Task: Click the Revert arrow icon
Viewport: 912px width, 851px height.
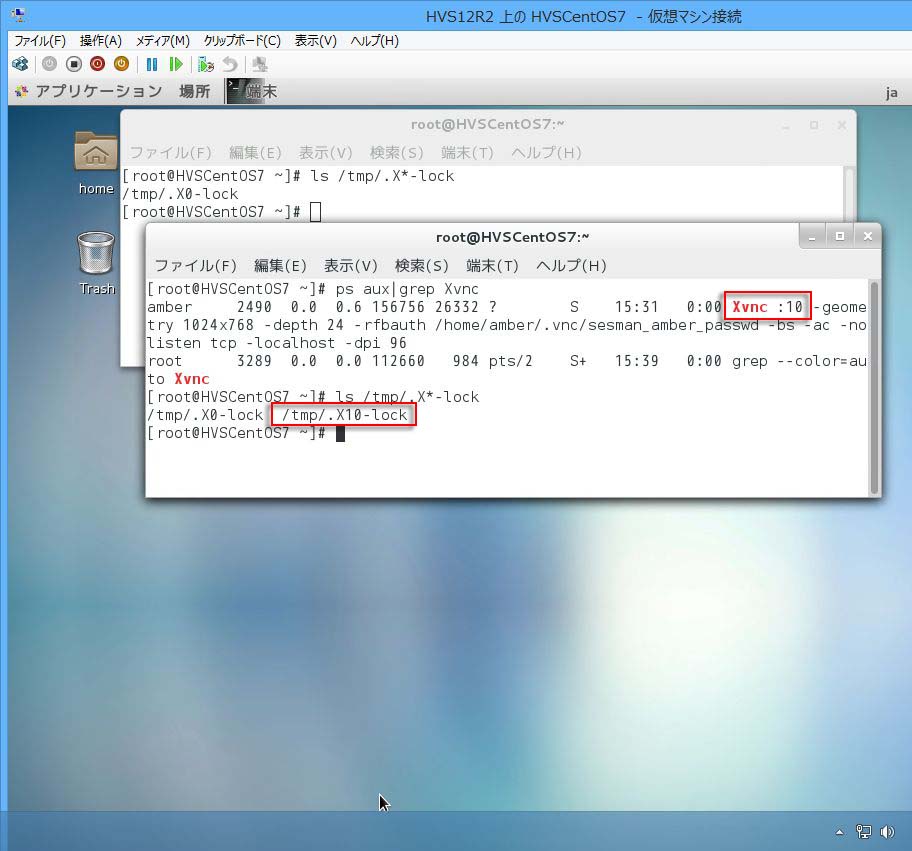Action: pyautogui.click(x=230, y=64)
